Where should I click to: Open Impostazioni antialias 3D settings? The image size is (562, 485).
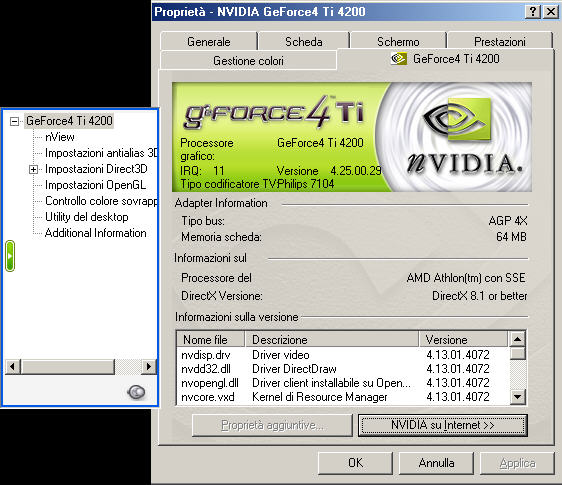(101, 153)
